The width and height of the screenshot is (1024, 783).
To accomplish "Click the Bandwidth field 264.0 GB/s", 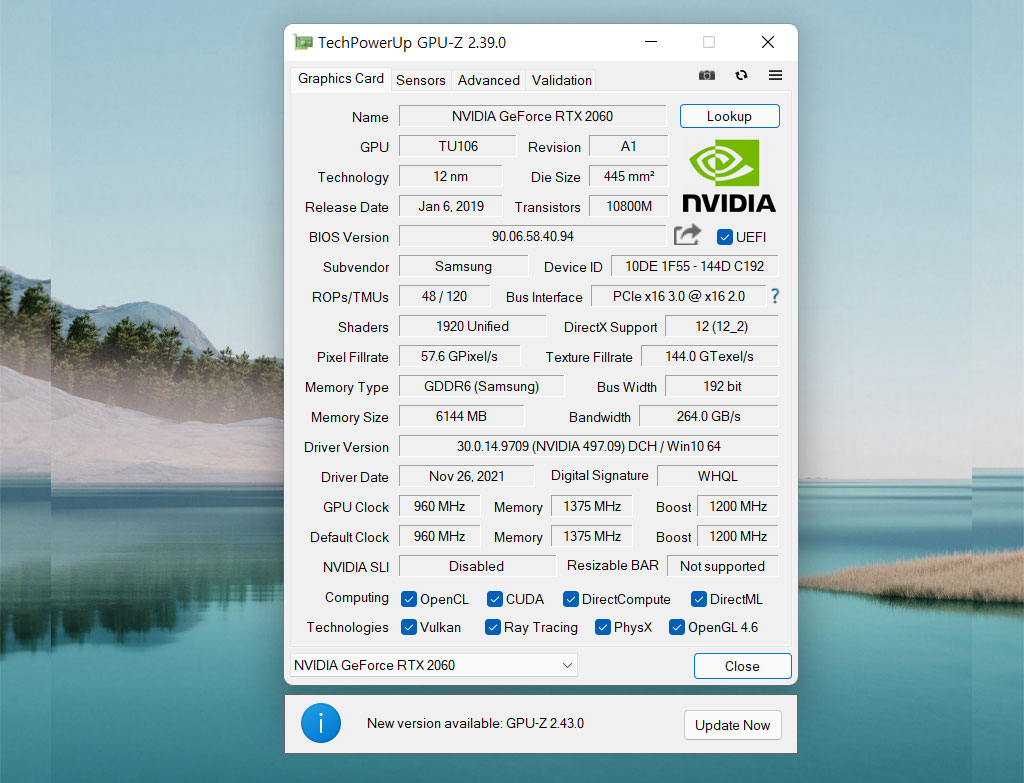I will point(709,416).
